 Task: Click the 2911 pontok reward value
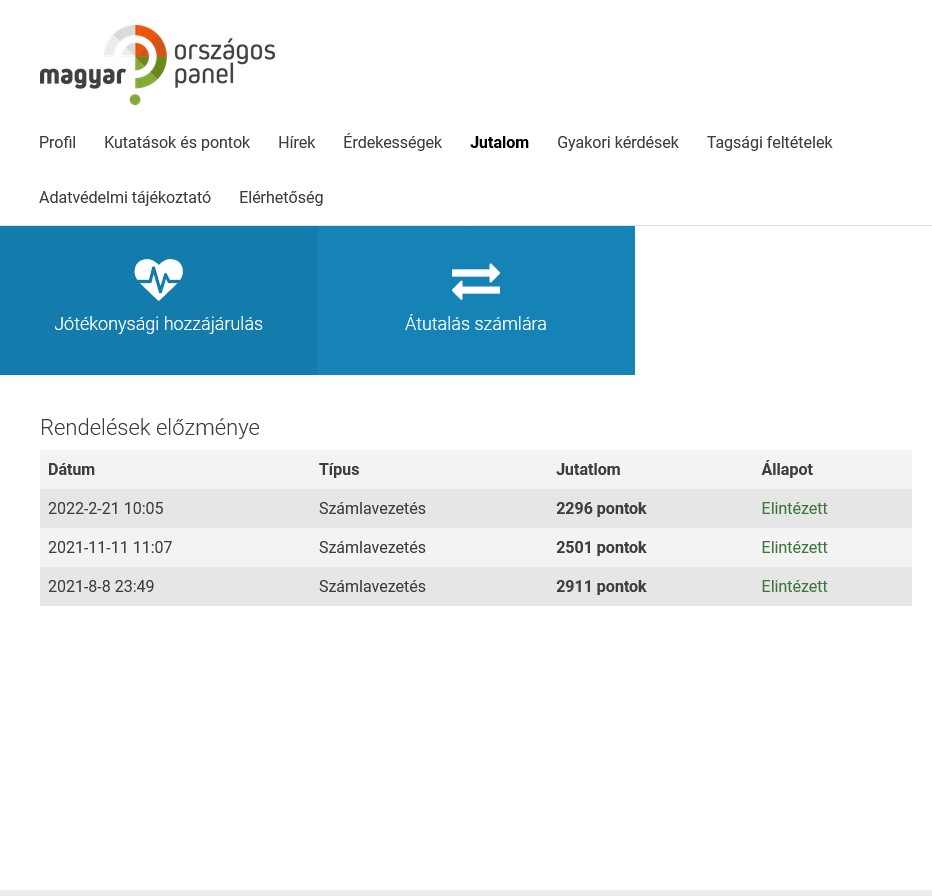tap(601, 587)
